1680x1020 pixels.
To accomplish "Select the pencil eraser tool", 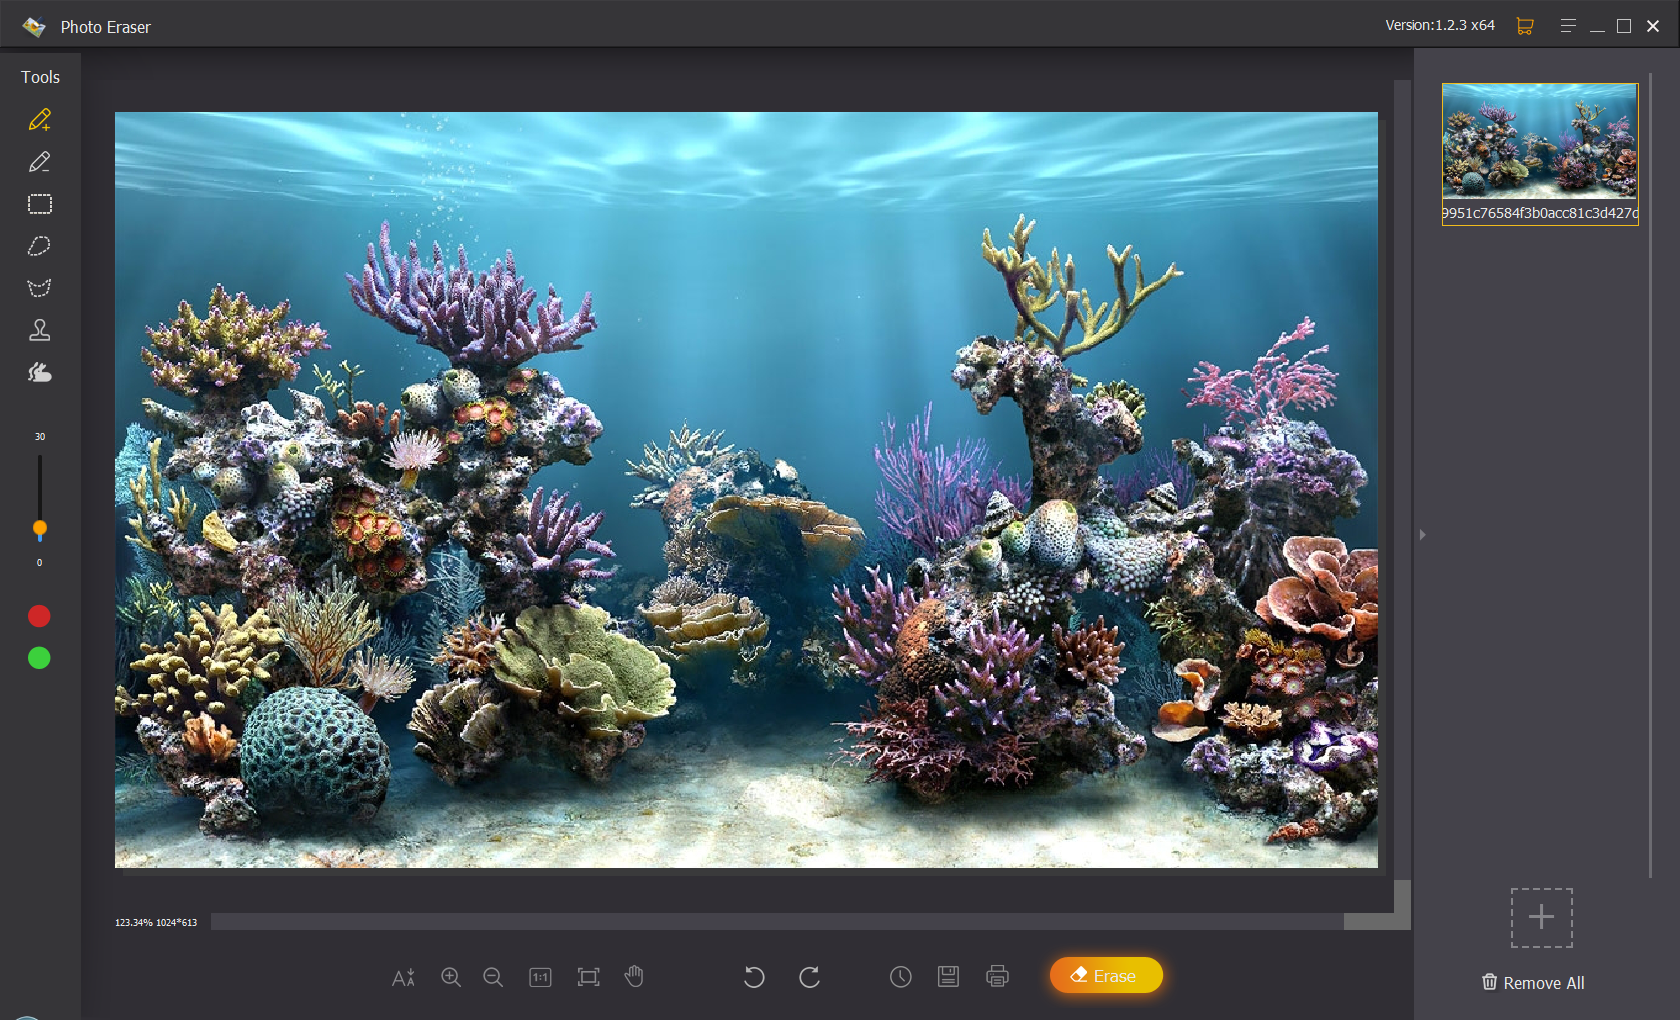I will pos(40,162).
